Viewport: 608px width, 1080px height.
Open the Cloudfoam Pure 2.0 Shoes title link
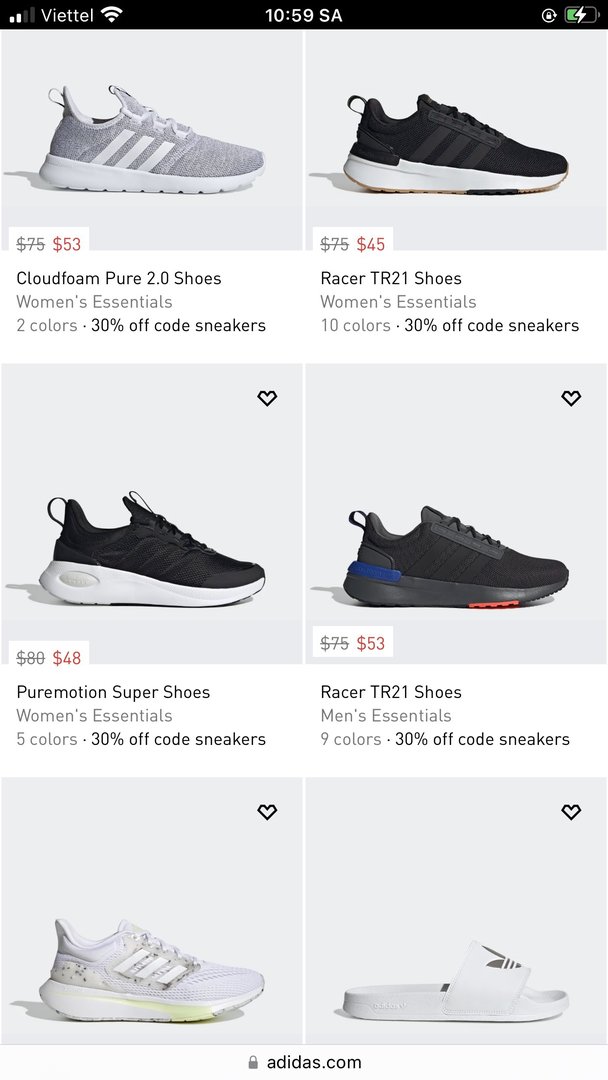click(x=119, y=278)
